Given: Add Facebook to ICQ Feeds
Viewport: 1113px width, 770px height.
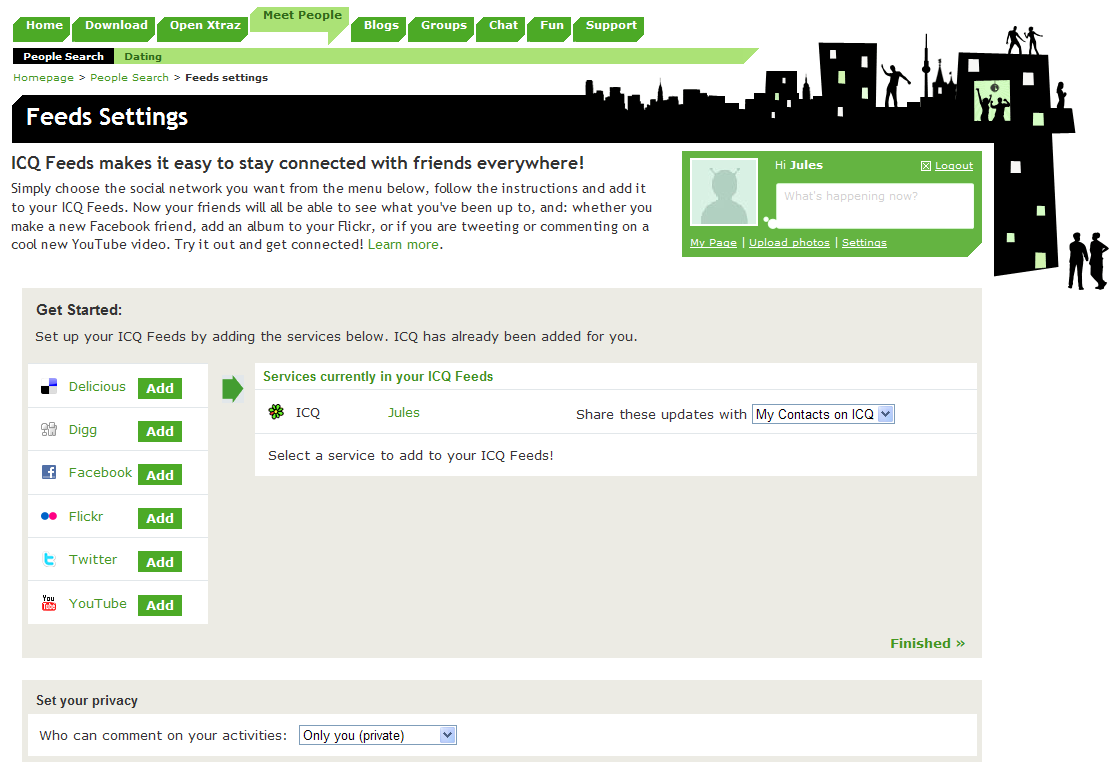Looking at the screenshot, I should pos(160,475).
